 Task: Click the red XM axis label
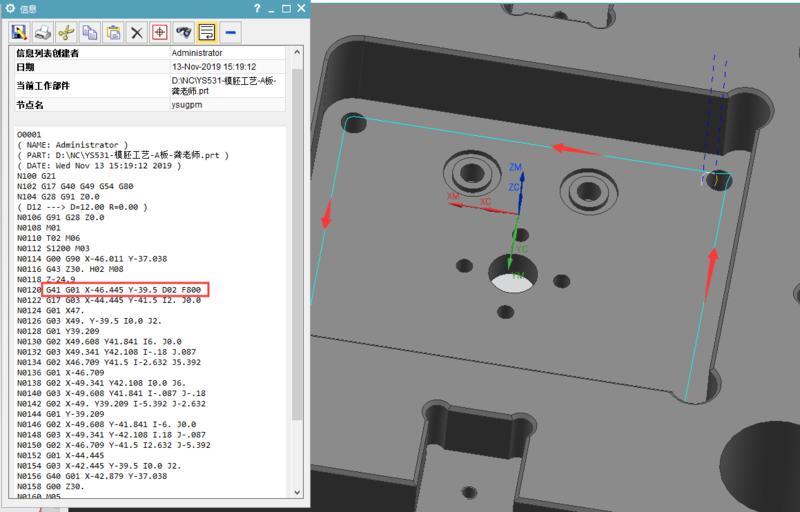(453, 196)
